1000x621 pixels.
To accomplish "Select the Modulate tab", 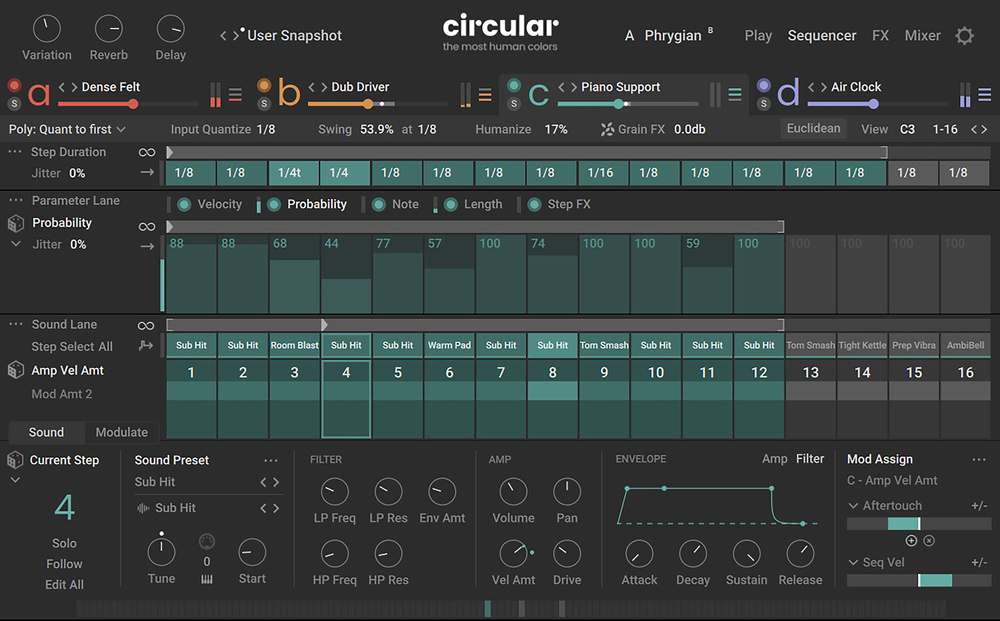I will click(121, 432).
